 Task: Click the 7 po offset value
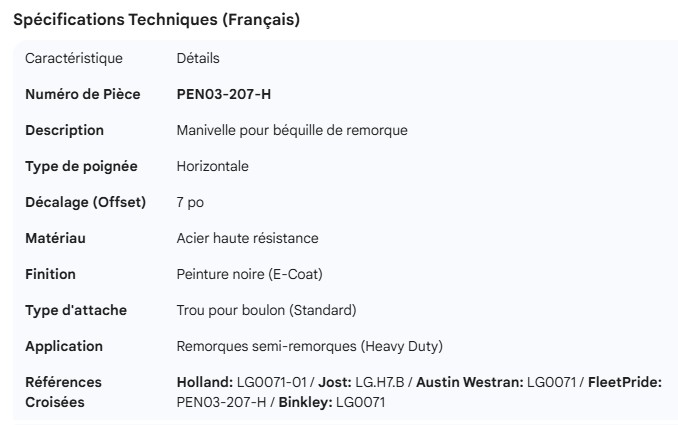tap(190, 203)
